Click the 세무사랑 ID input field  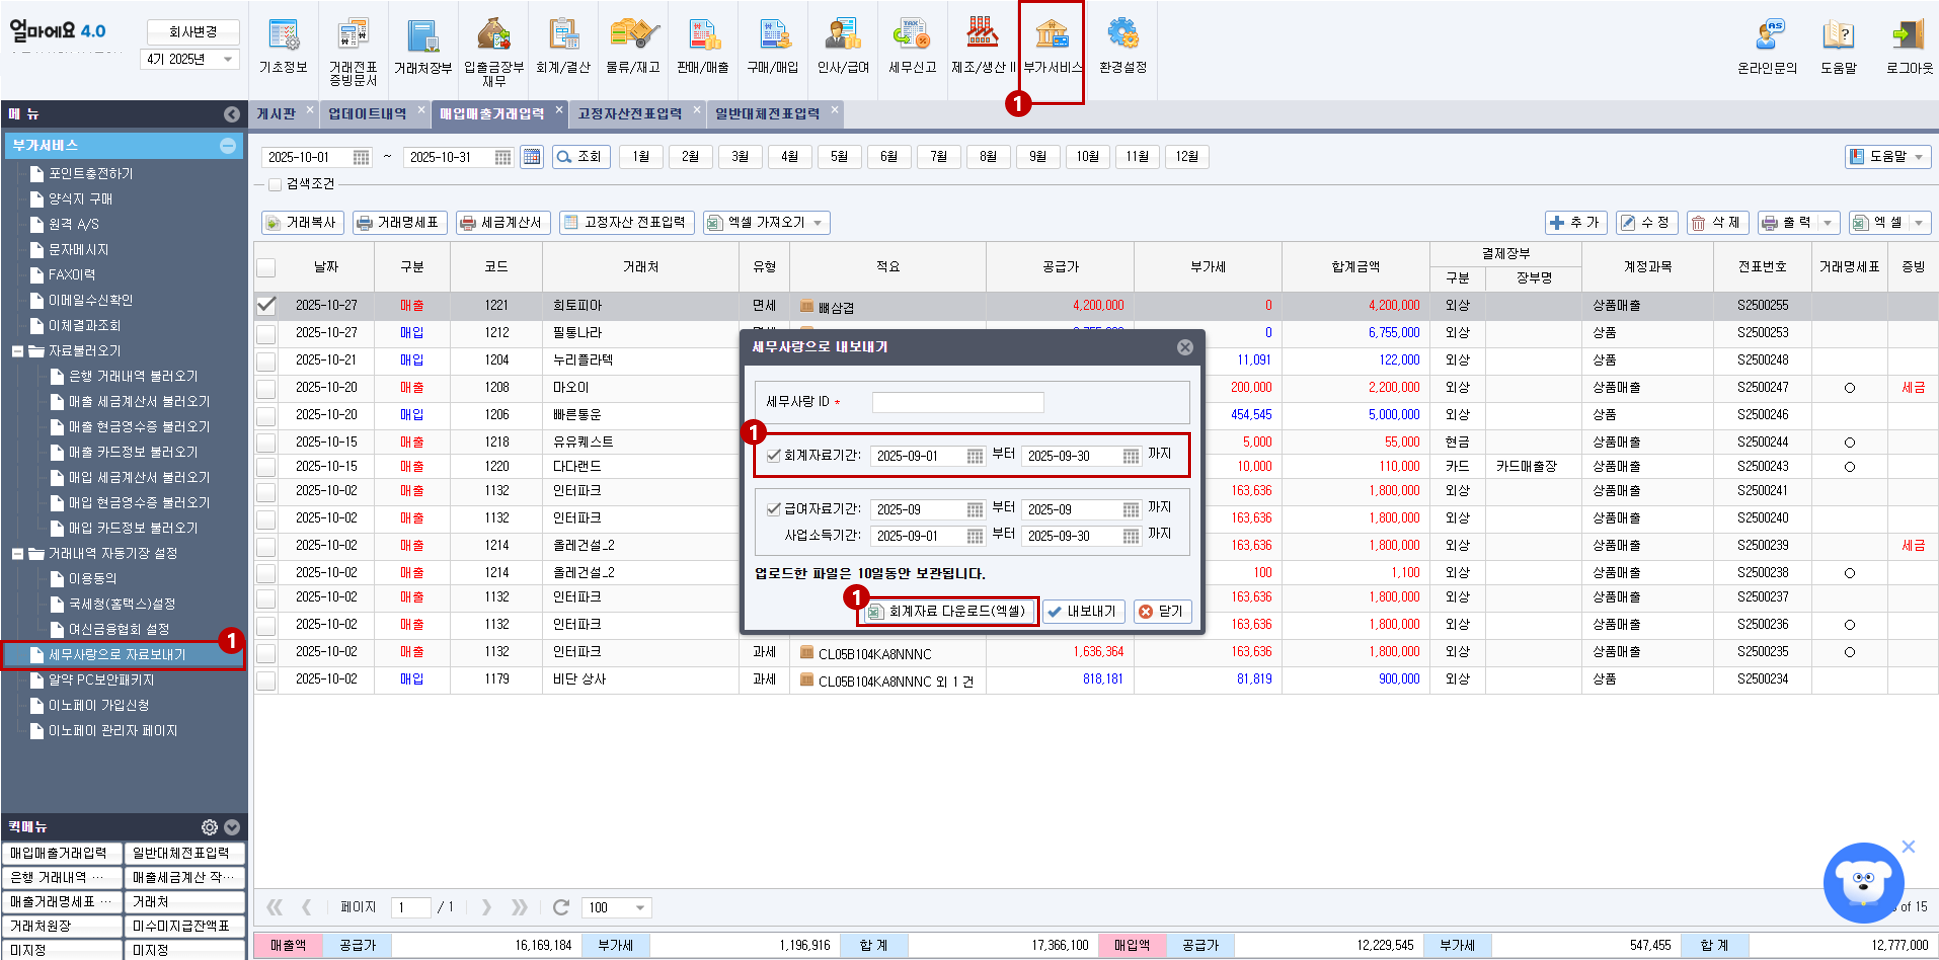957,401
